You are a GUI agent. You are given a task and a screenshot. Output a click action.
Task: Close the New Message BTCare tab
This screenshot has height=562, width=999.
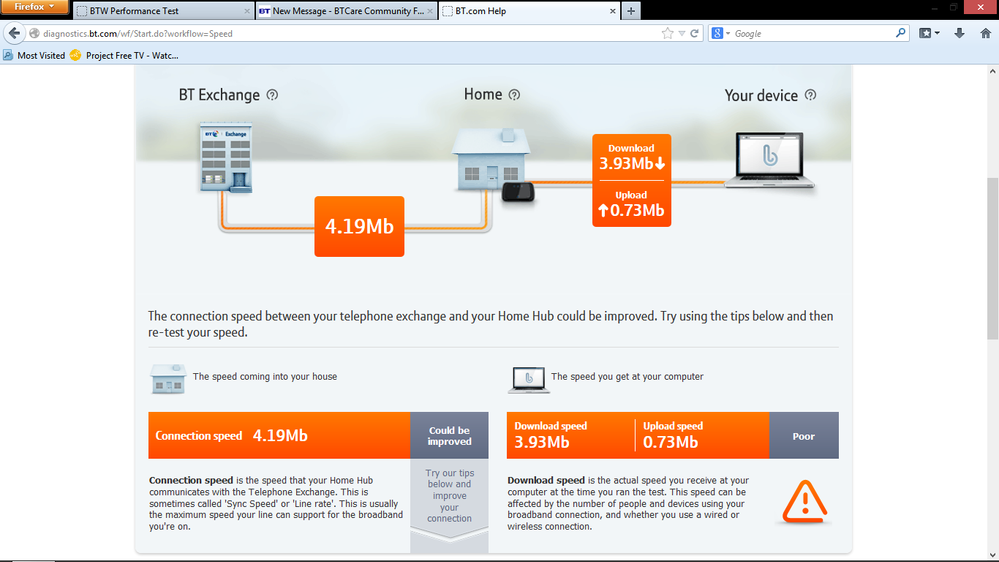[430, 11]
